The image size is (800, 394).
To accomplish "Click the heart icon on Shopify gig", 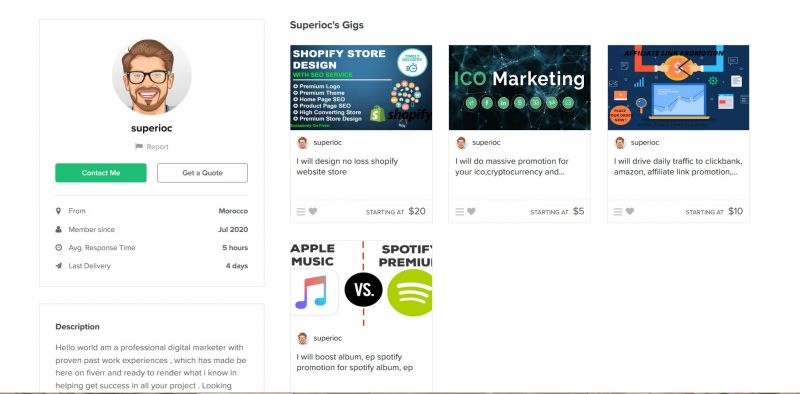I will (x=313, y=211).
